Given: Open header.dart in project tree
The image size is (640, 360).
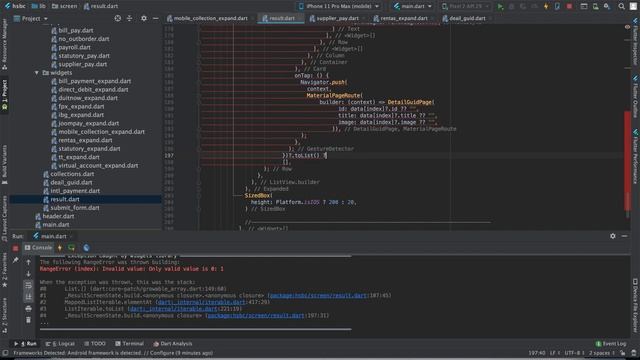Looking at the screenshot, I should 58,216.
